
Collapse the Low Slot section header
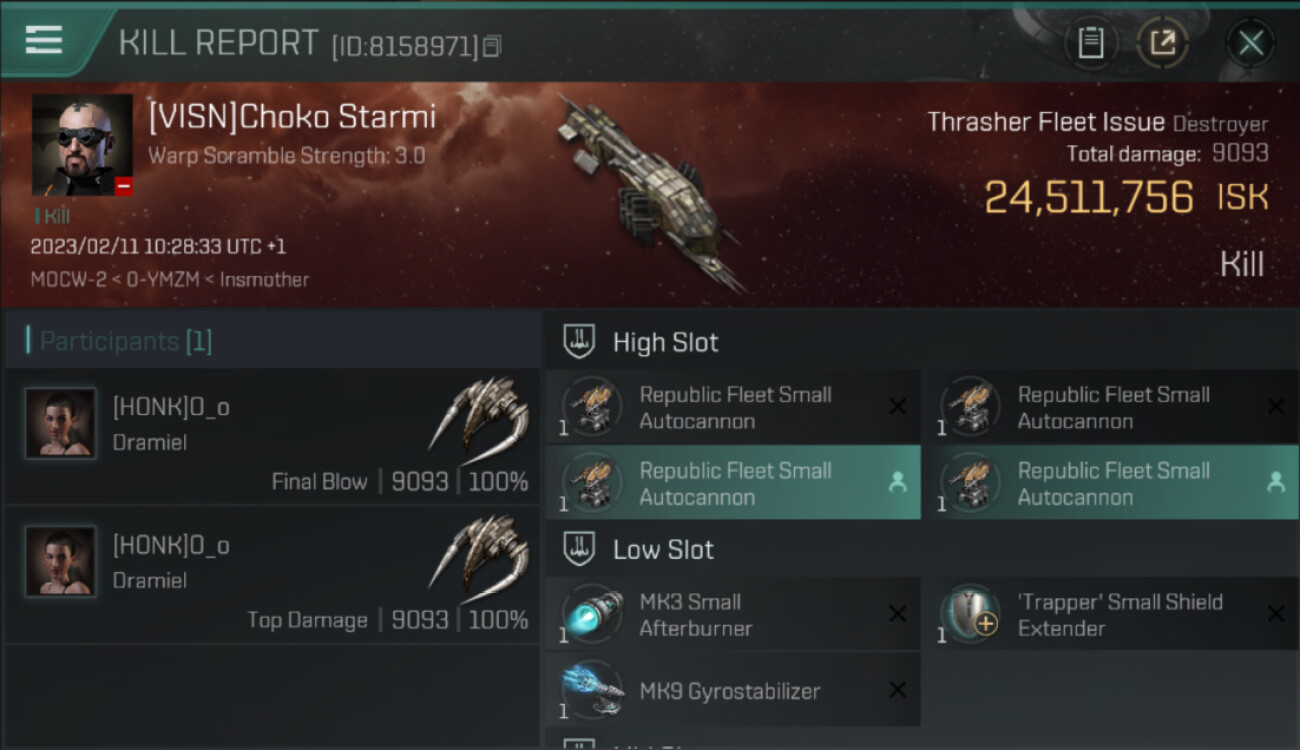coord(663,549)
